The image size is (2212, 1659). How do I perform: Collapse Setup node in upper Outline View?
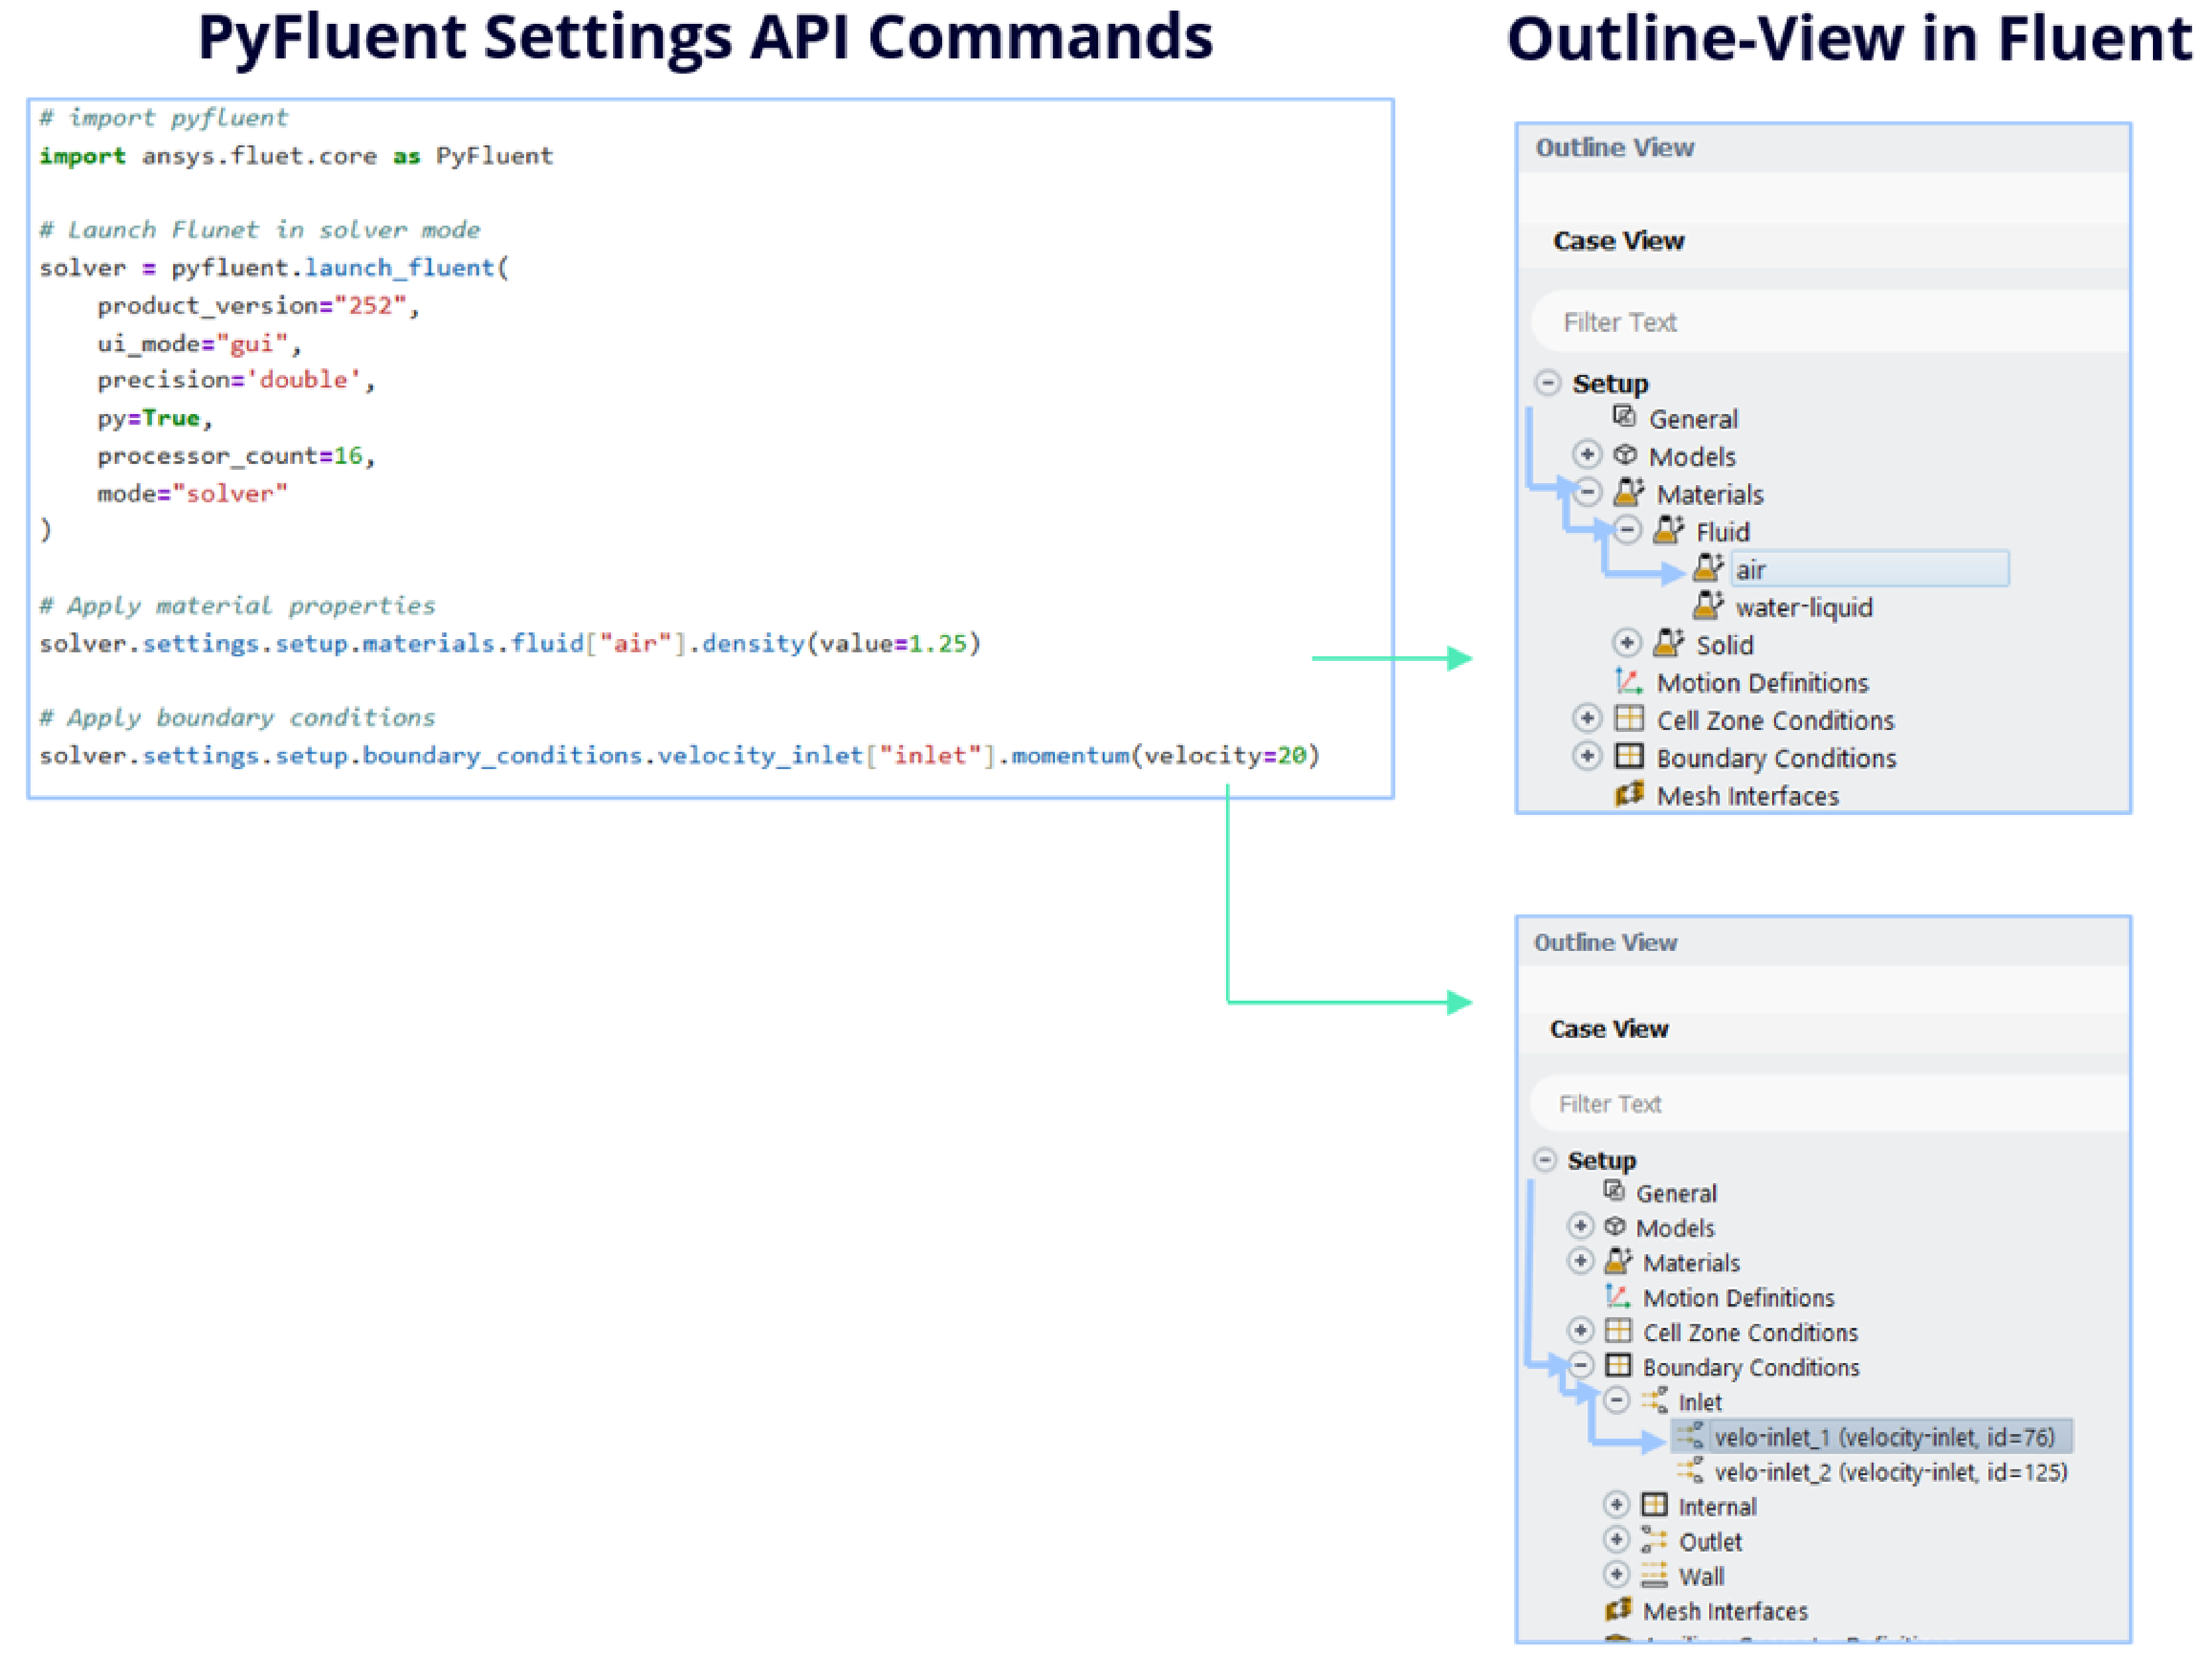1547,382
